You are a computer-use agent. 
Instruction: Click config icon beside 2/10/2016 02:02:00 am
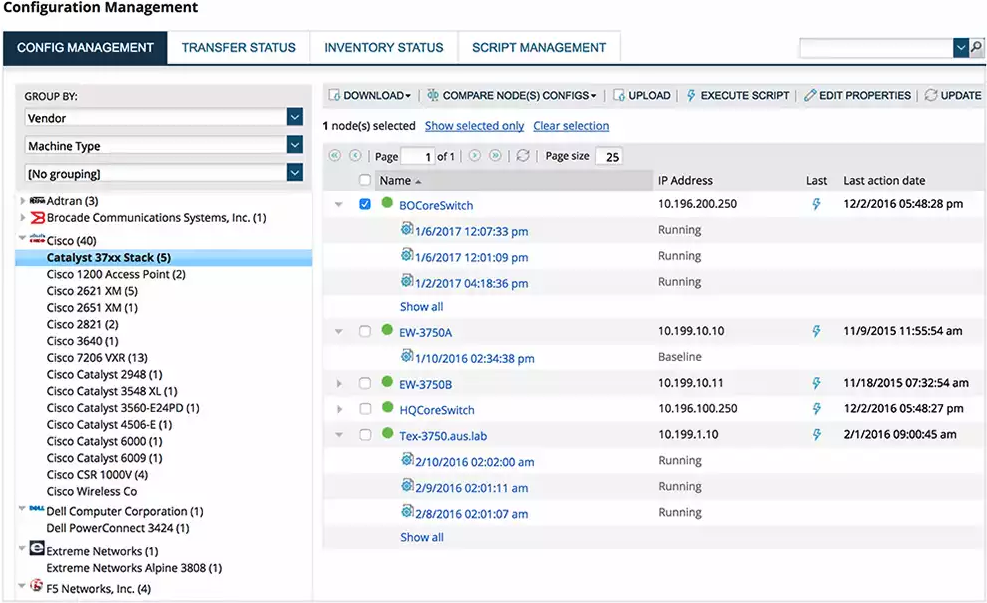[407, 459]
